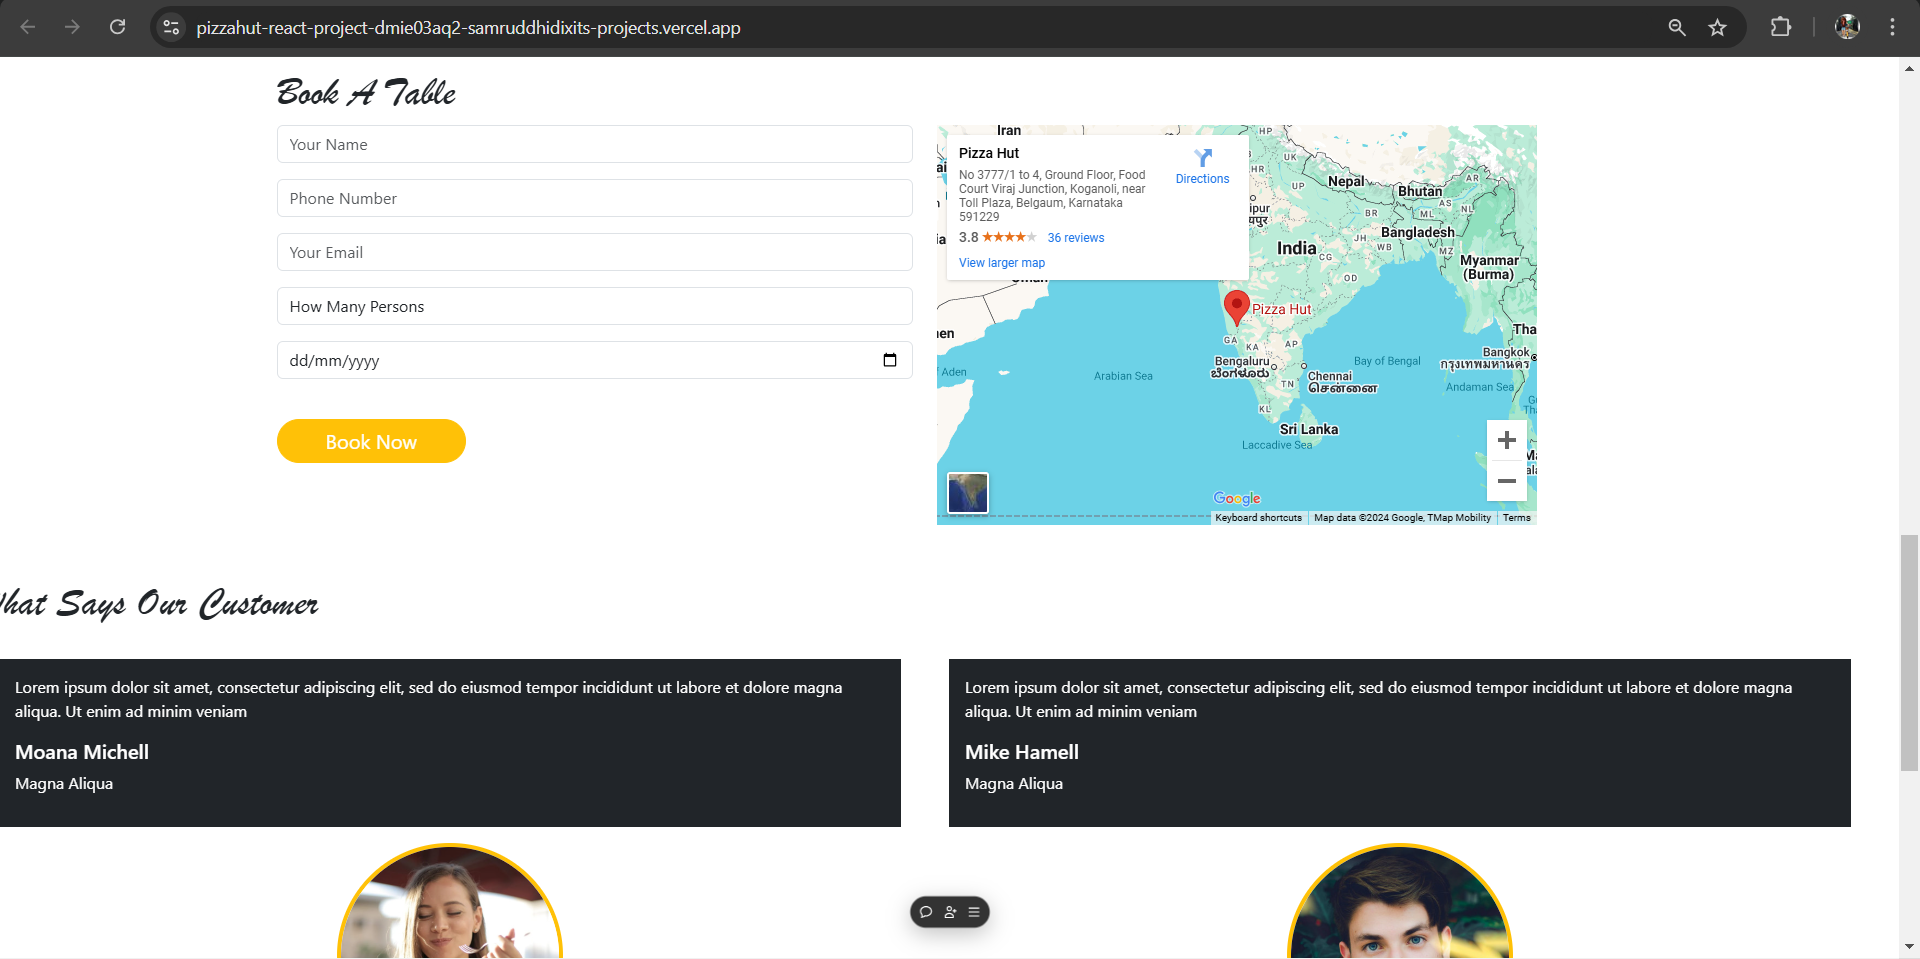
Task: Click the Directions icon on the map
Action: (x=1202, y=159)
